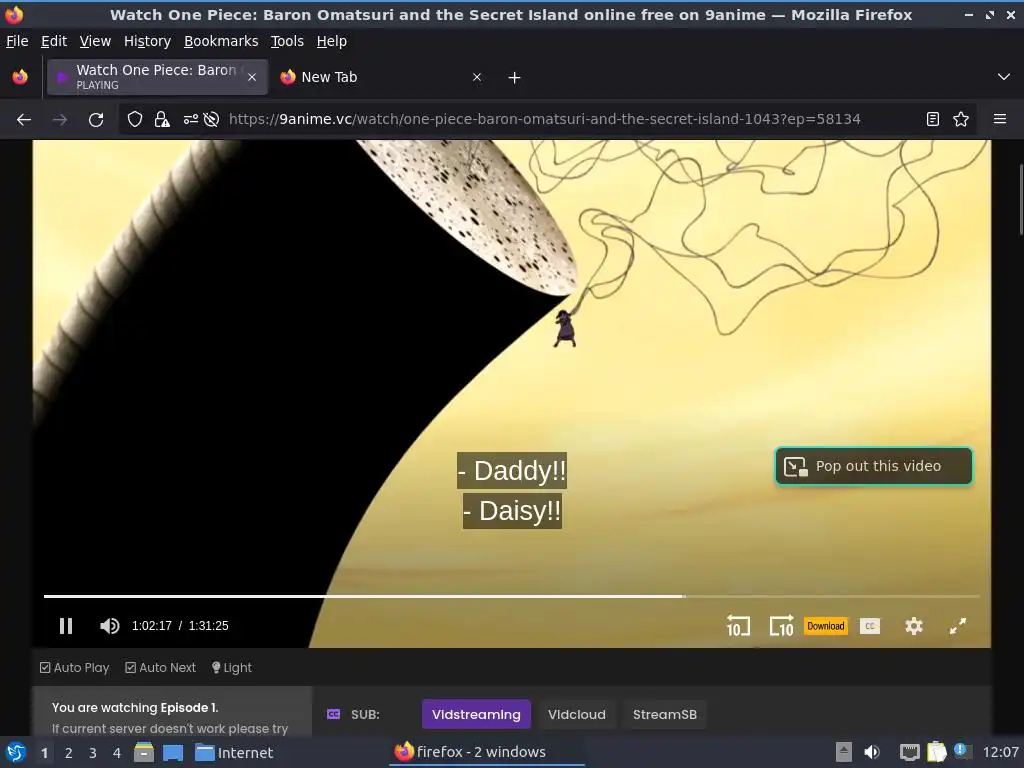The height and width of the screenshot is (768, 1024).
Task: Switch to workspace 4
Action: (117, 753)
